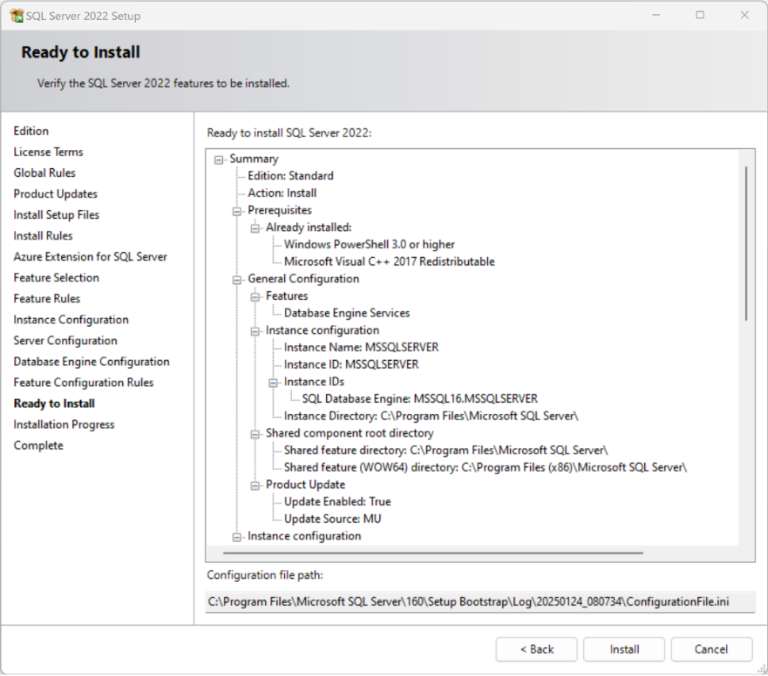Select the Install Setup Files step
768x676 pixels.
click(x=56, y=215)
